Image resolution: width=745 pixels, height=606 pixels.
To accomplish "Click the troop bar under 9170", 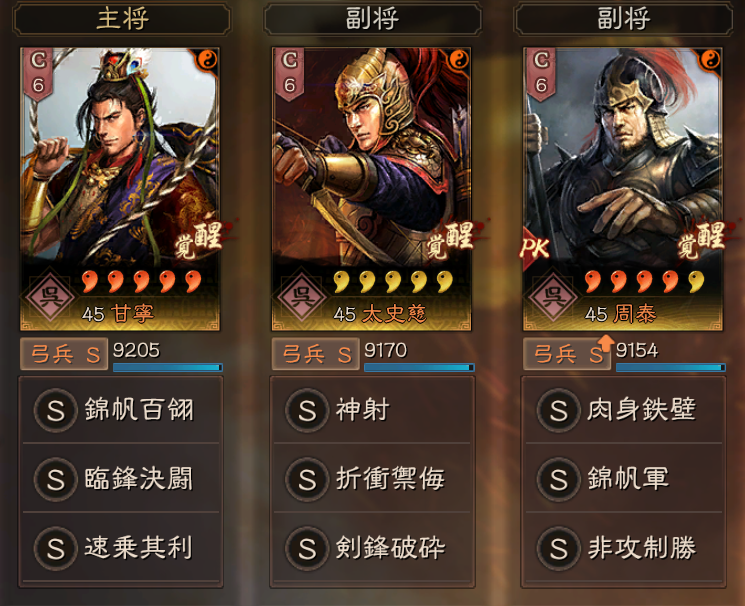I will tap(419, 367).
